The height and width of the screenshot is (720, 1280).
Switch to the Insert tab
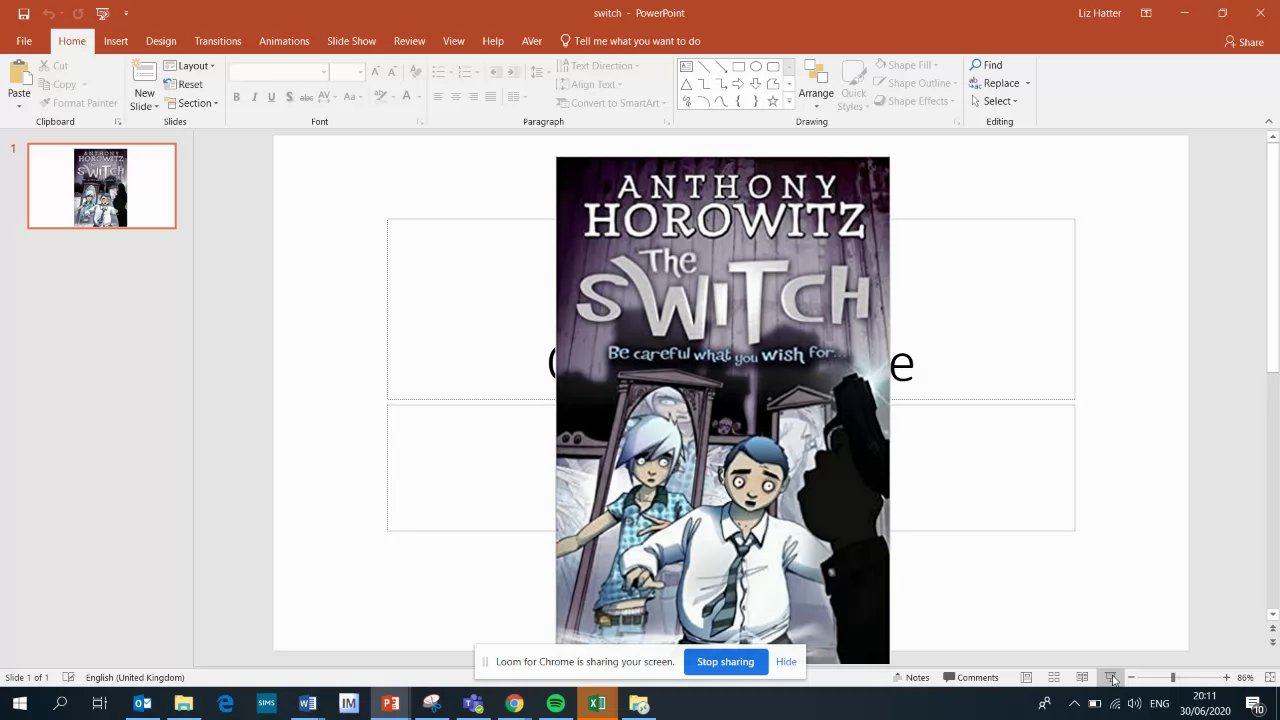click(x=116, y=41)
